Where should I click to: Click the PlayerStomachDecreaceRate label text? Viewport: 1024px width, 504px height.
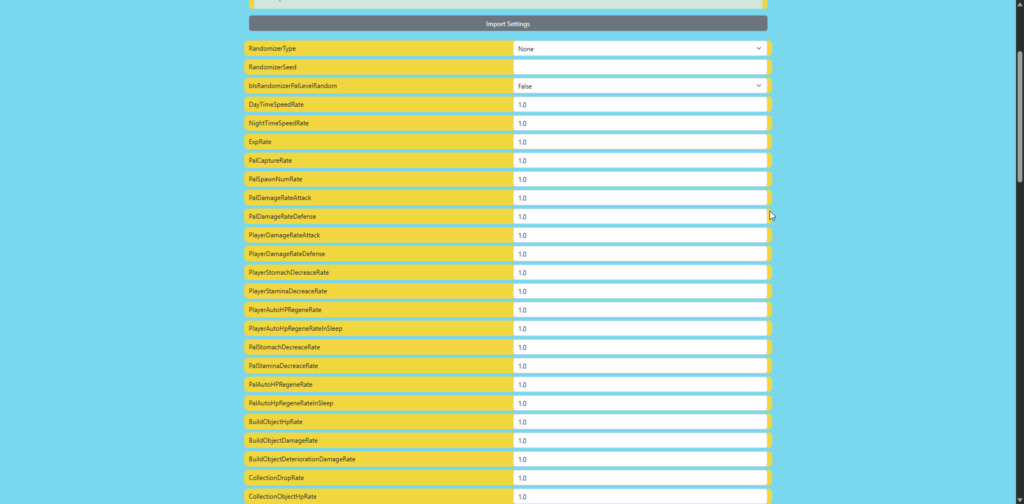click(289, 272)
